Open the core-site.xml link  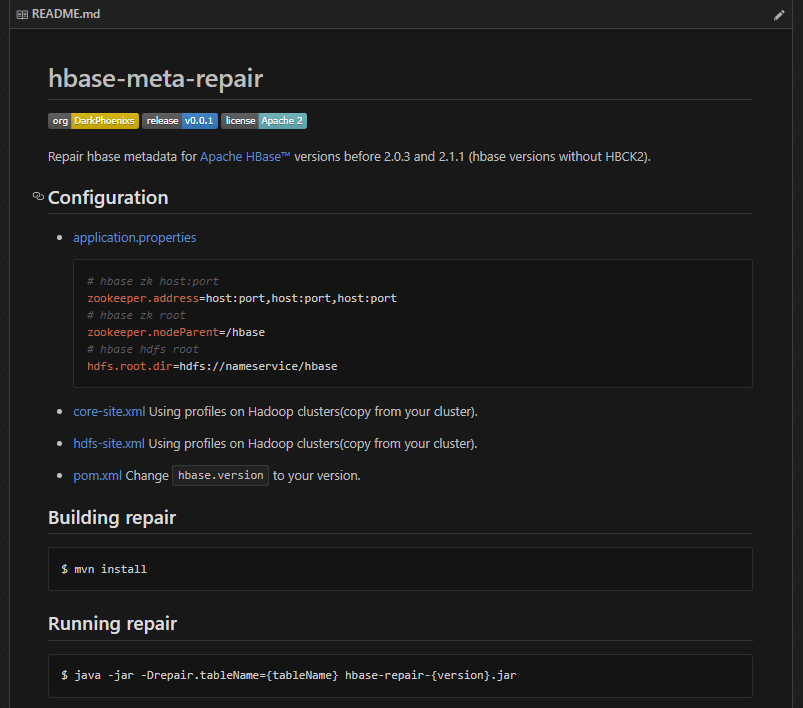coord(109,412)
